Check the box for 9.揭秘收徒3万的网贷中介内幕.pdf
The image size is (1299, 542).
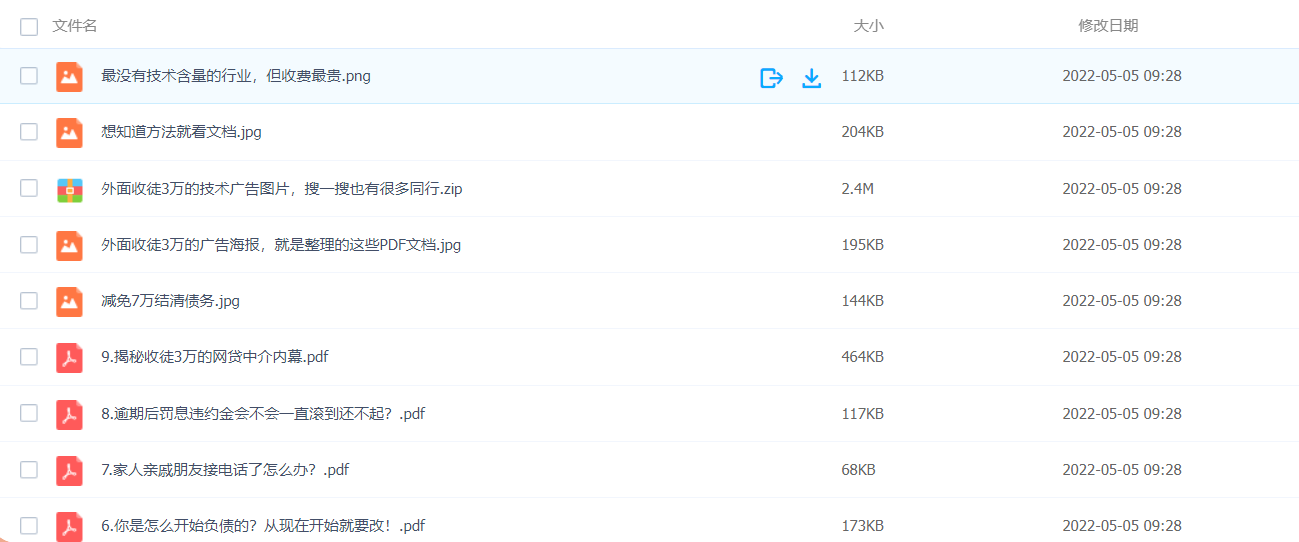pyautogui.click(x=29, y=357)
